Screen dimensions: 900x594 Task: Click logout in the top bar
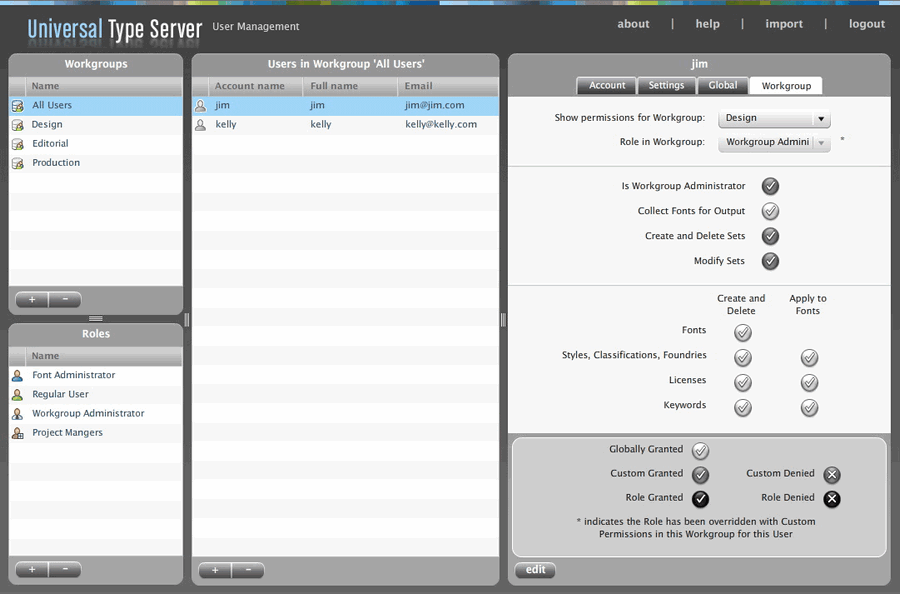point(866,24)
